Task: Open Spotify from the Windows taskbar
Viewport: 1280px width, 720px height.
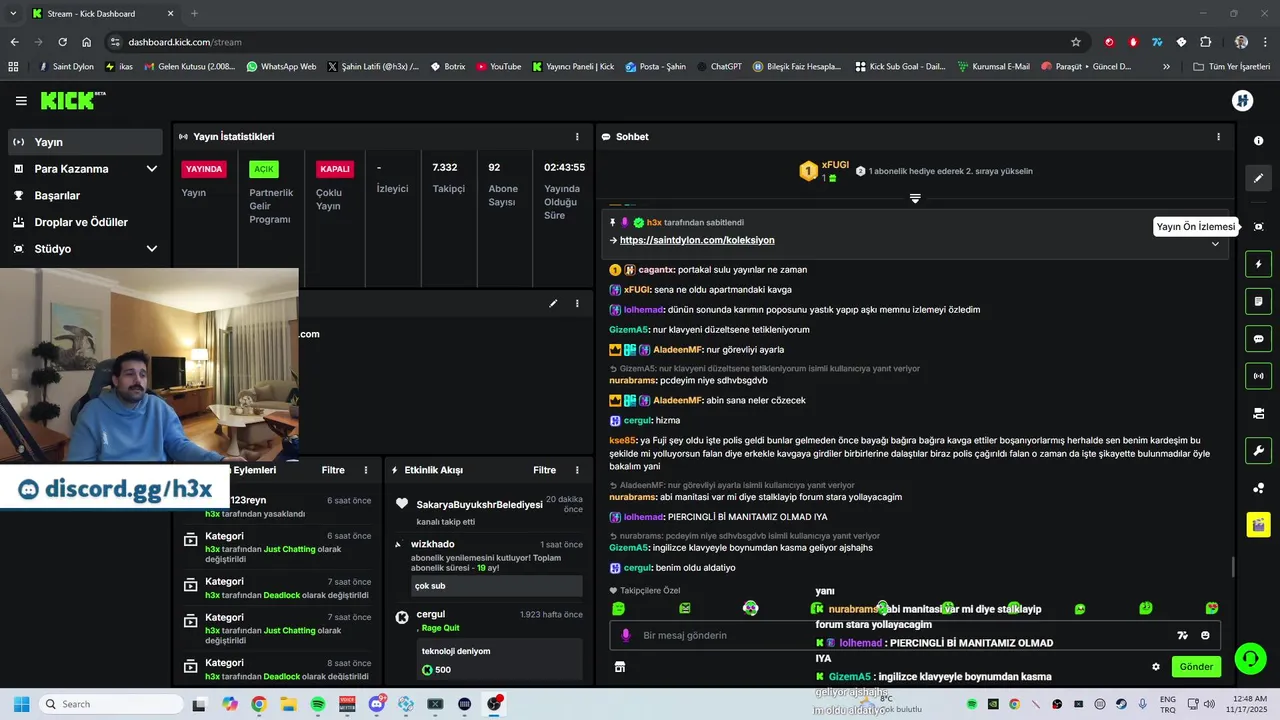Action: 318,704
